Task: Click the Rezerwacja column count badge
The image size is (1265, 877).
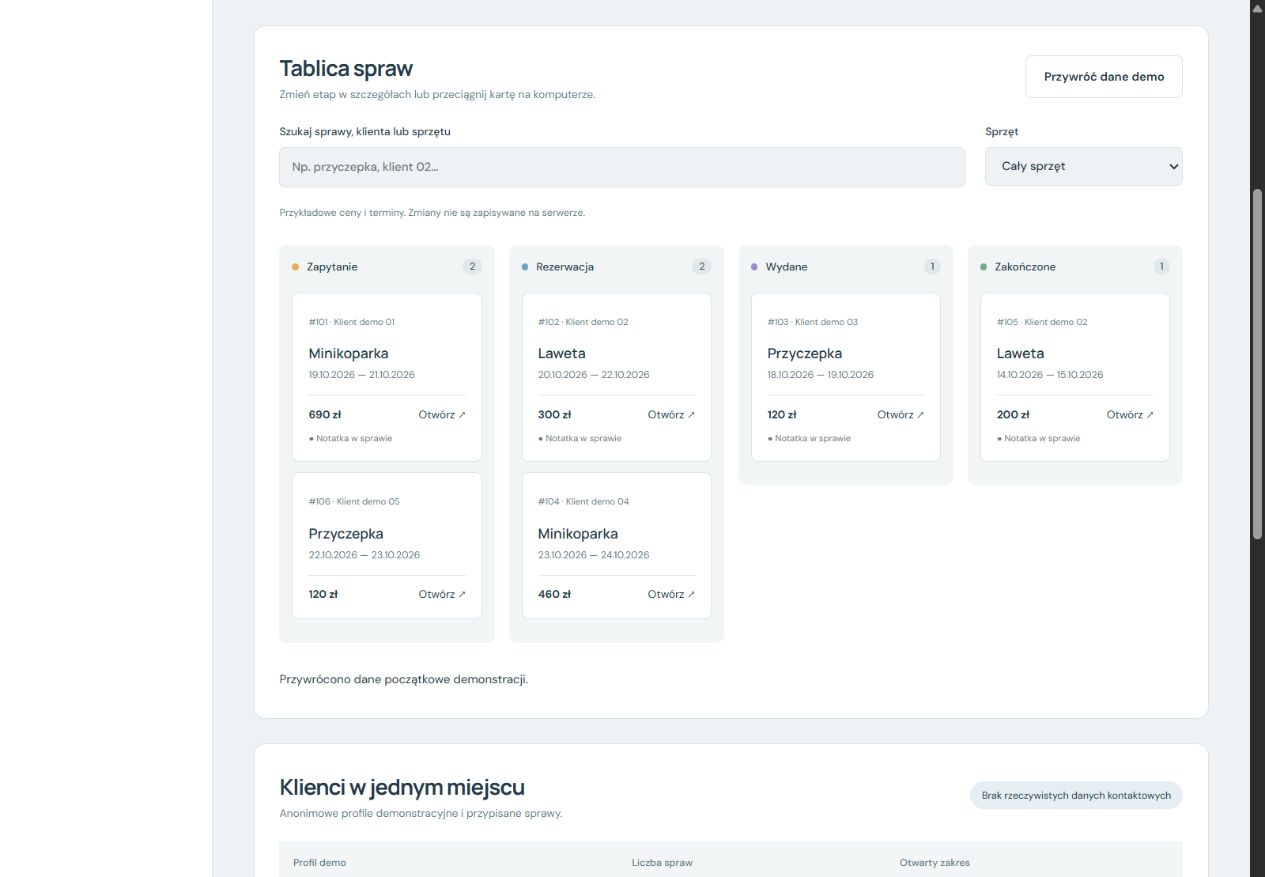Action: (x=702, y=267)
